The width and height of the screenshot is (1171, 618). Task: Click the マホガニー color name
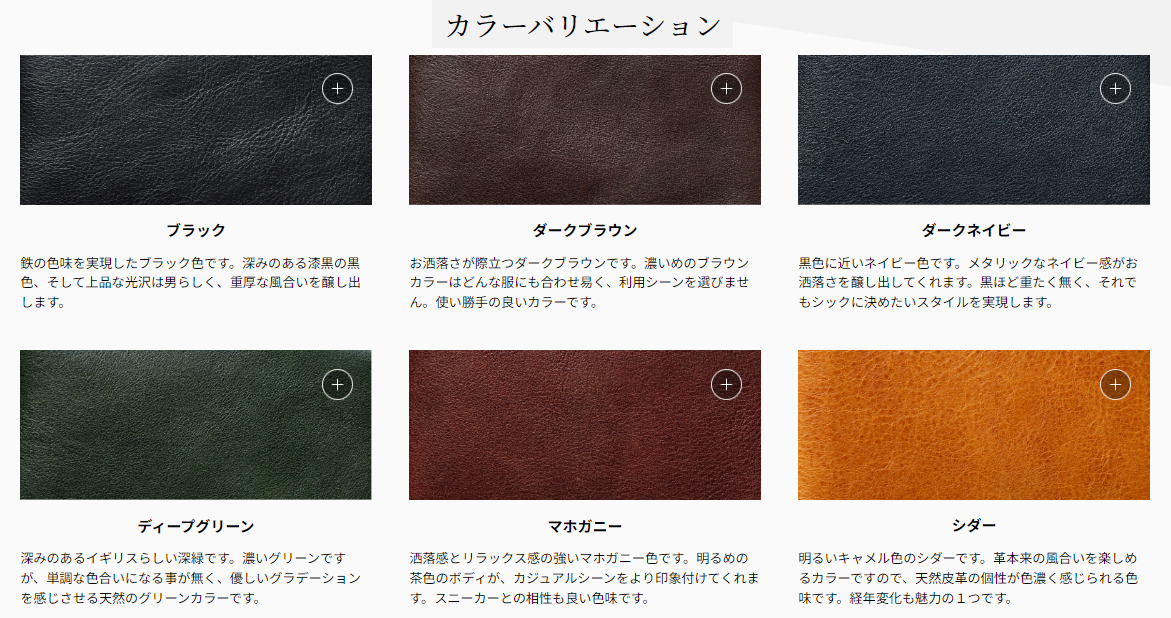[585, 526]
